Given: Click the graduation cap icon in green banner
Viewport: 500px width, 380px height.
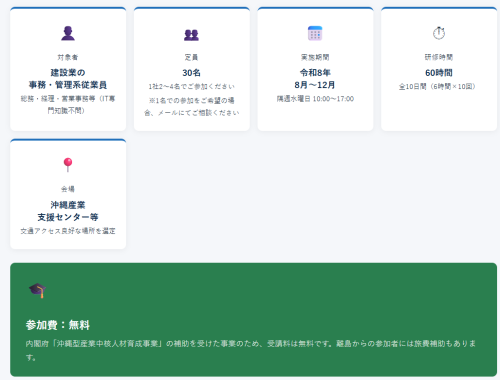Looking at the screenshot, I should [x=37, y=290].
